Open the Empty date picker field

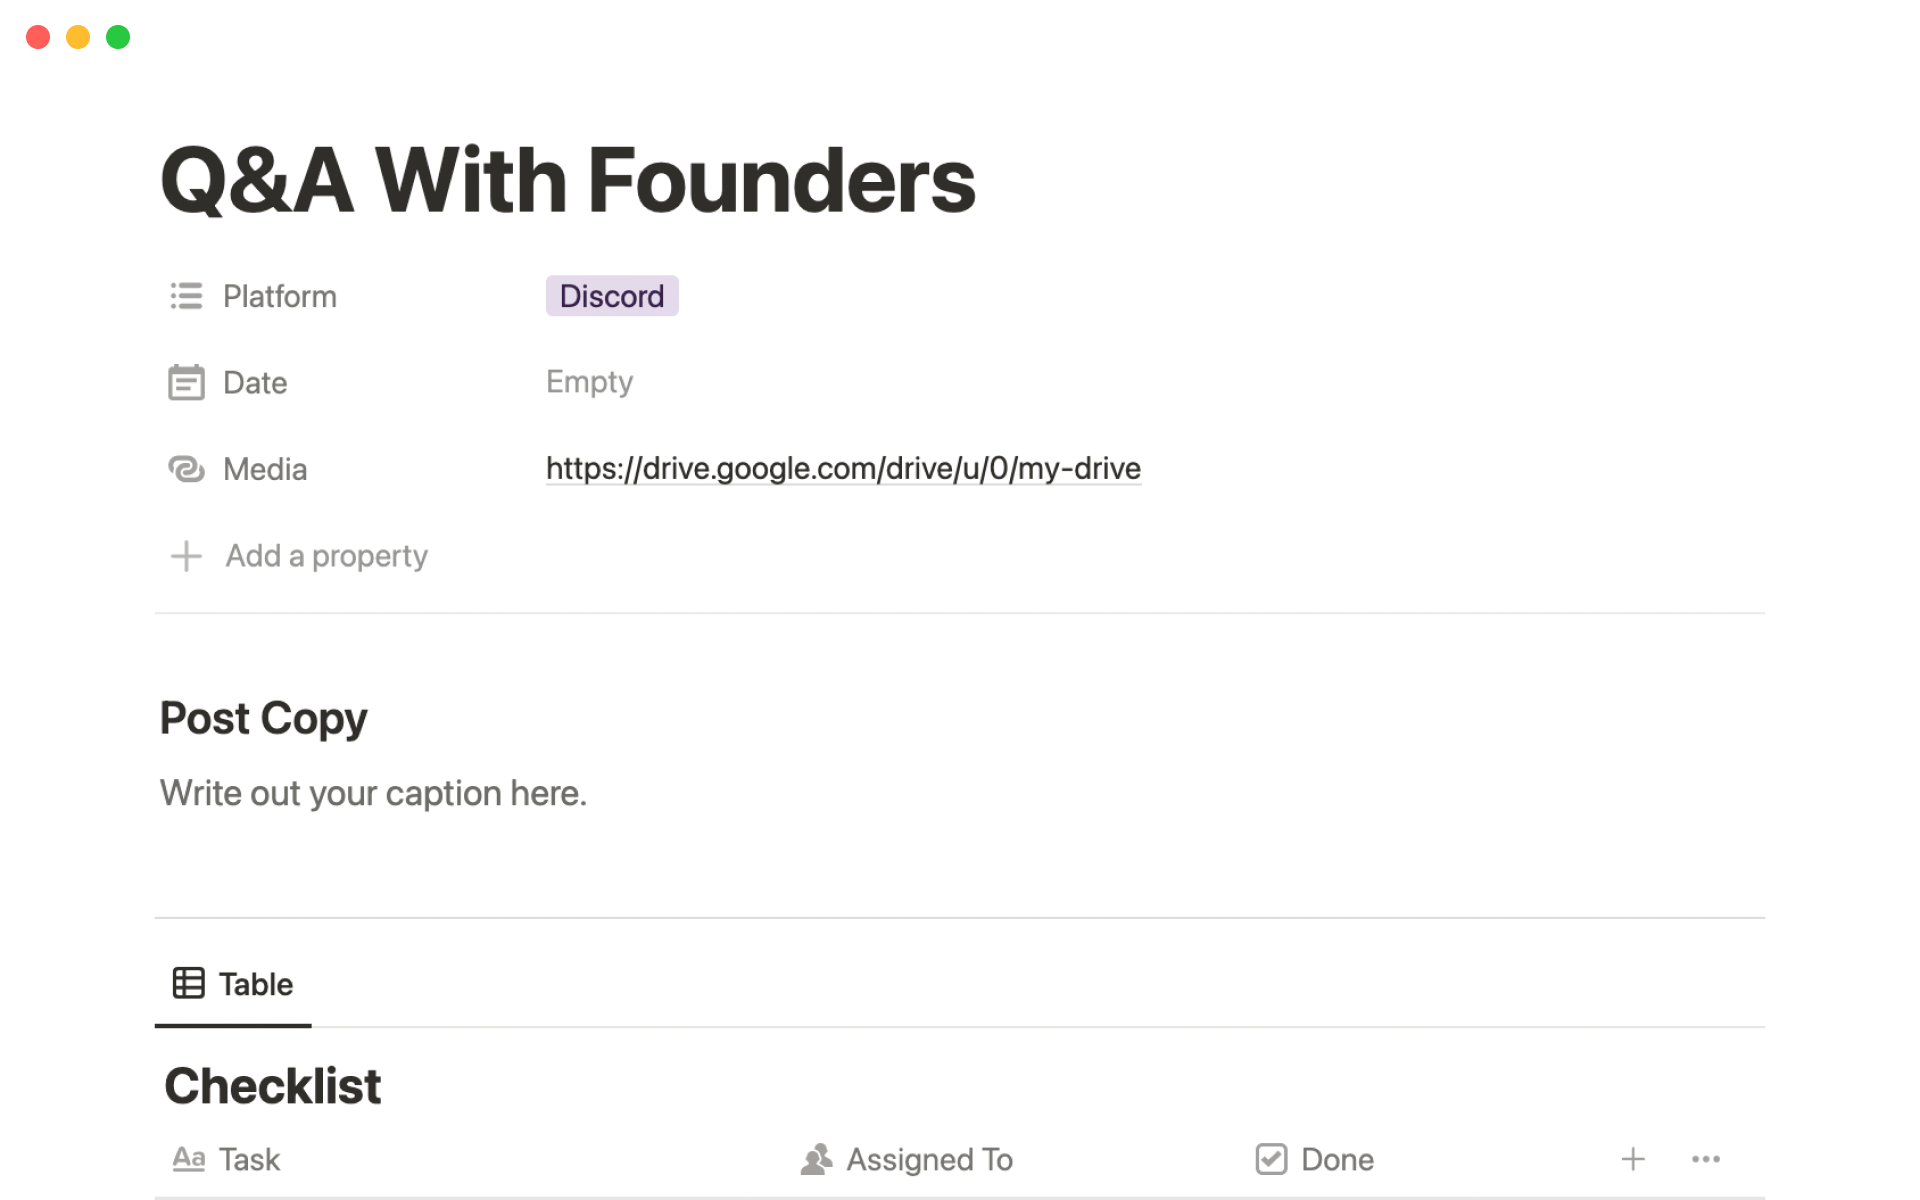[x=589, y=382]
